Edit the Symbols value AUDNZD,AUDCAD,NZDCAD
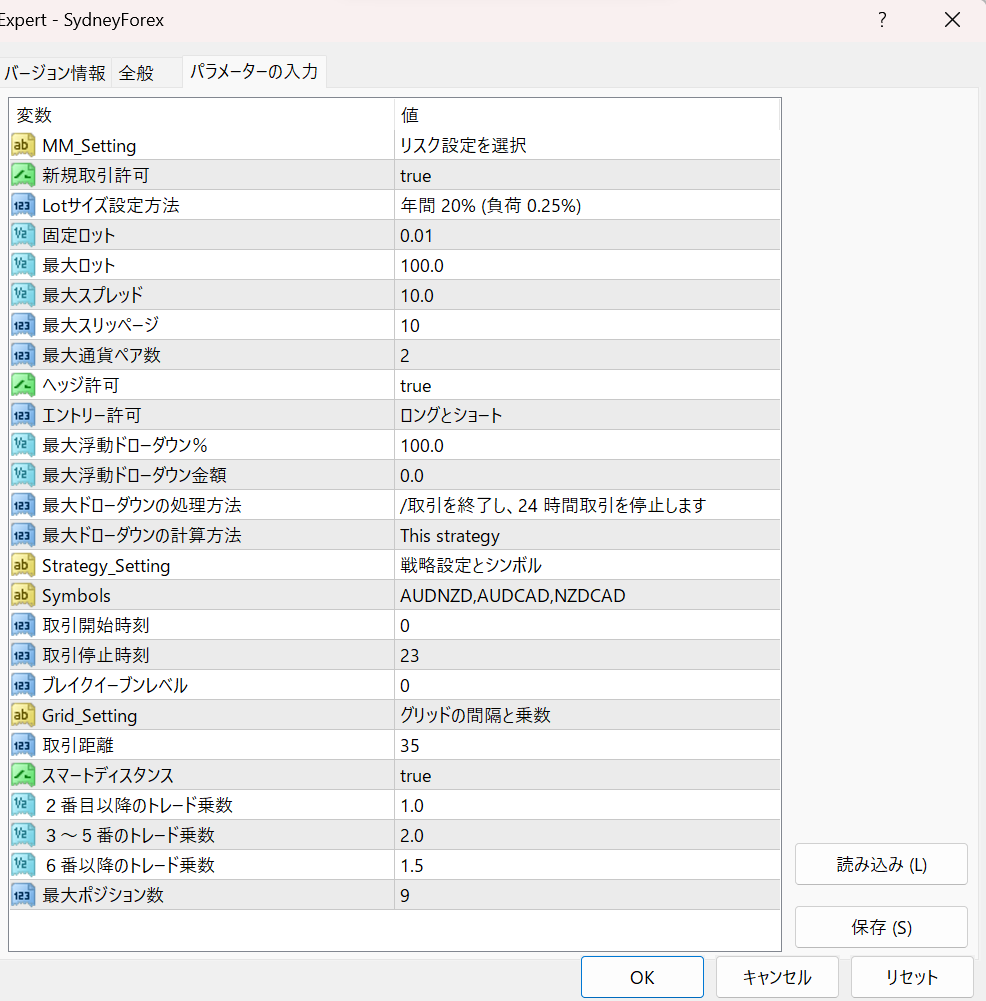This screenshot has width=986, height=1001. [x=587, y=595]
